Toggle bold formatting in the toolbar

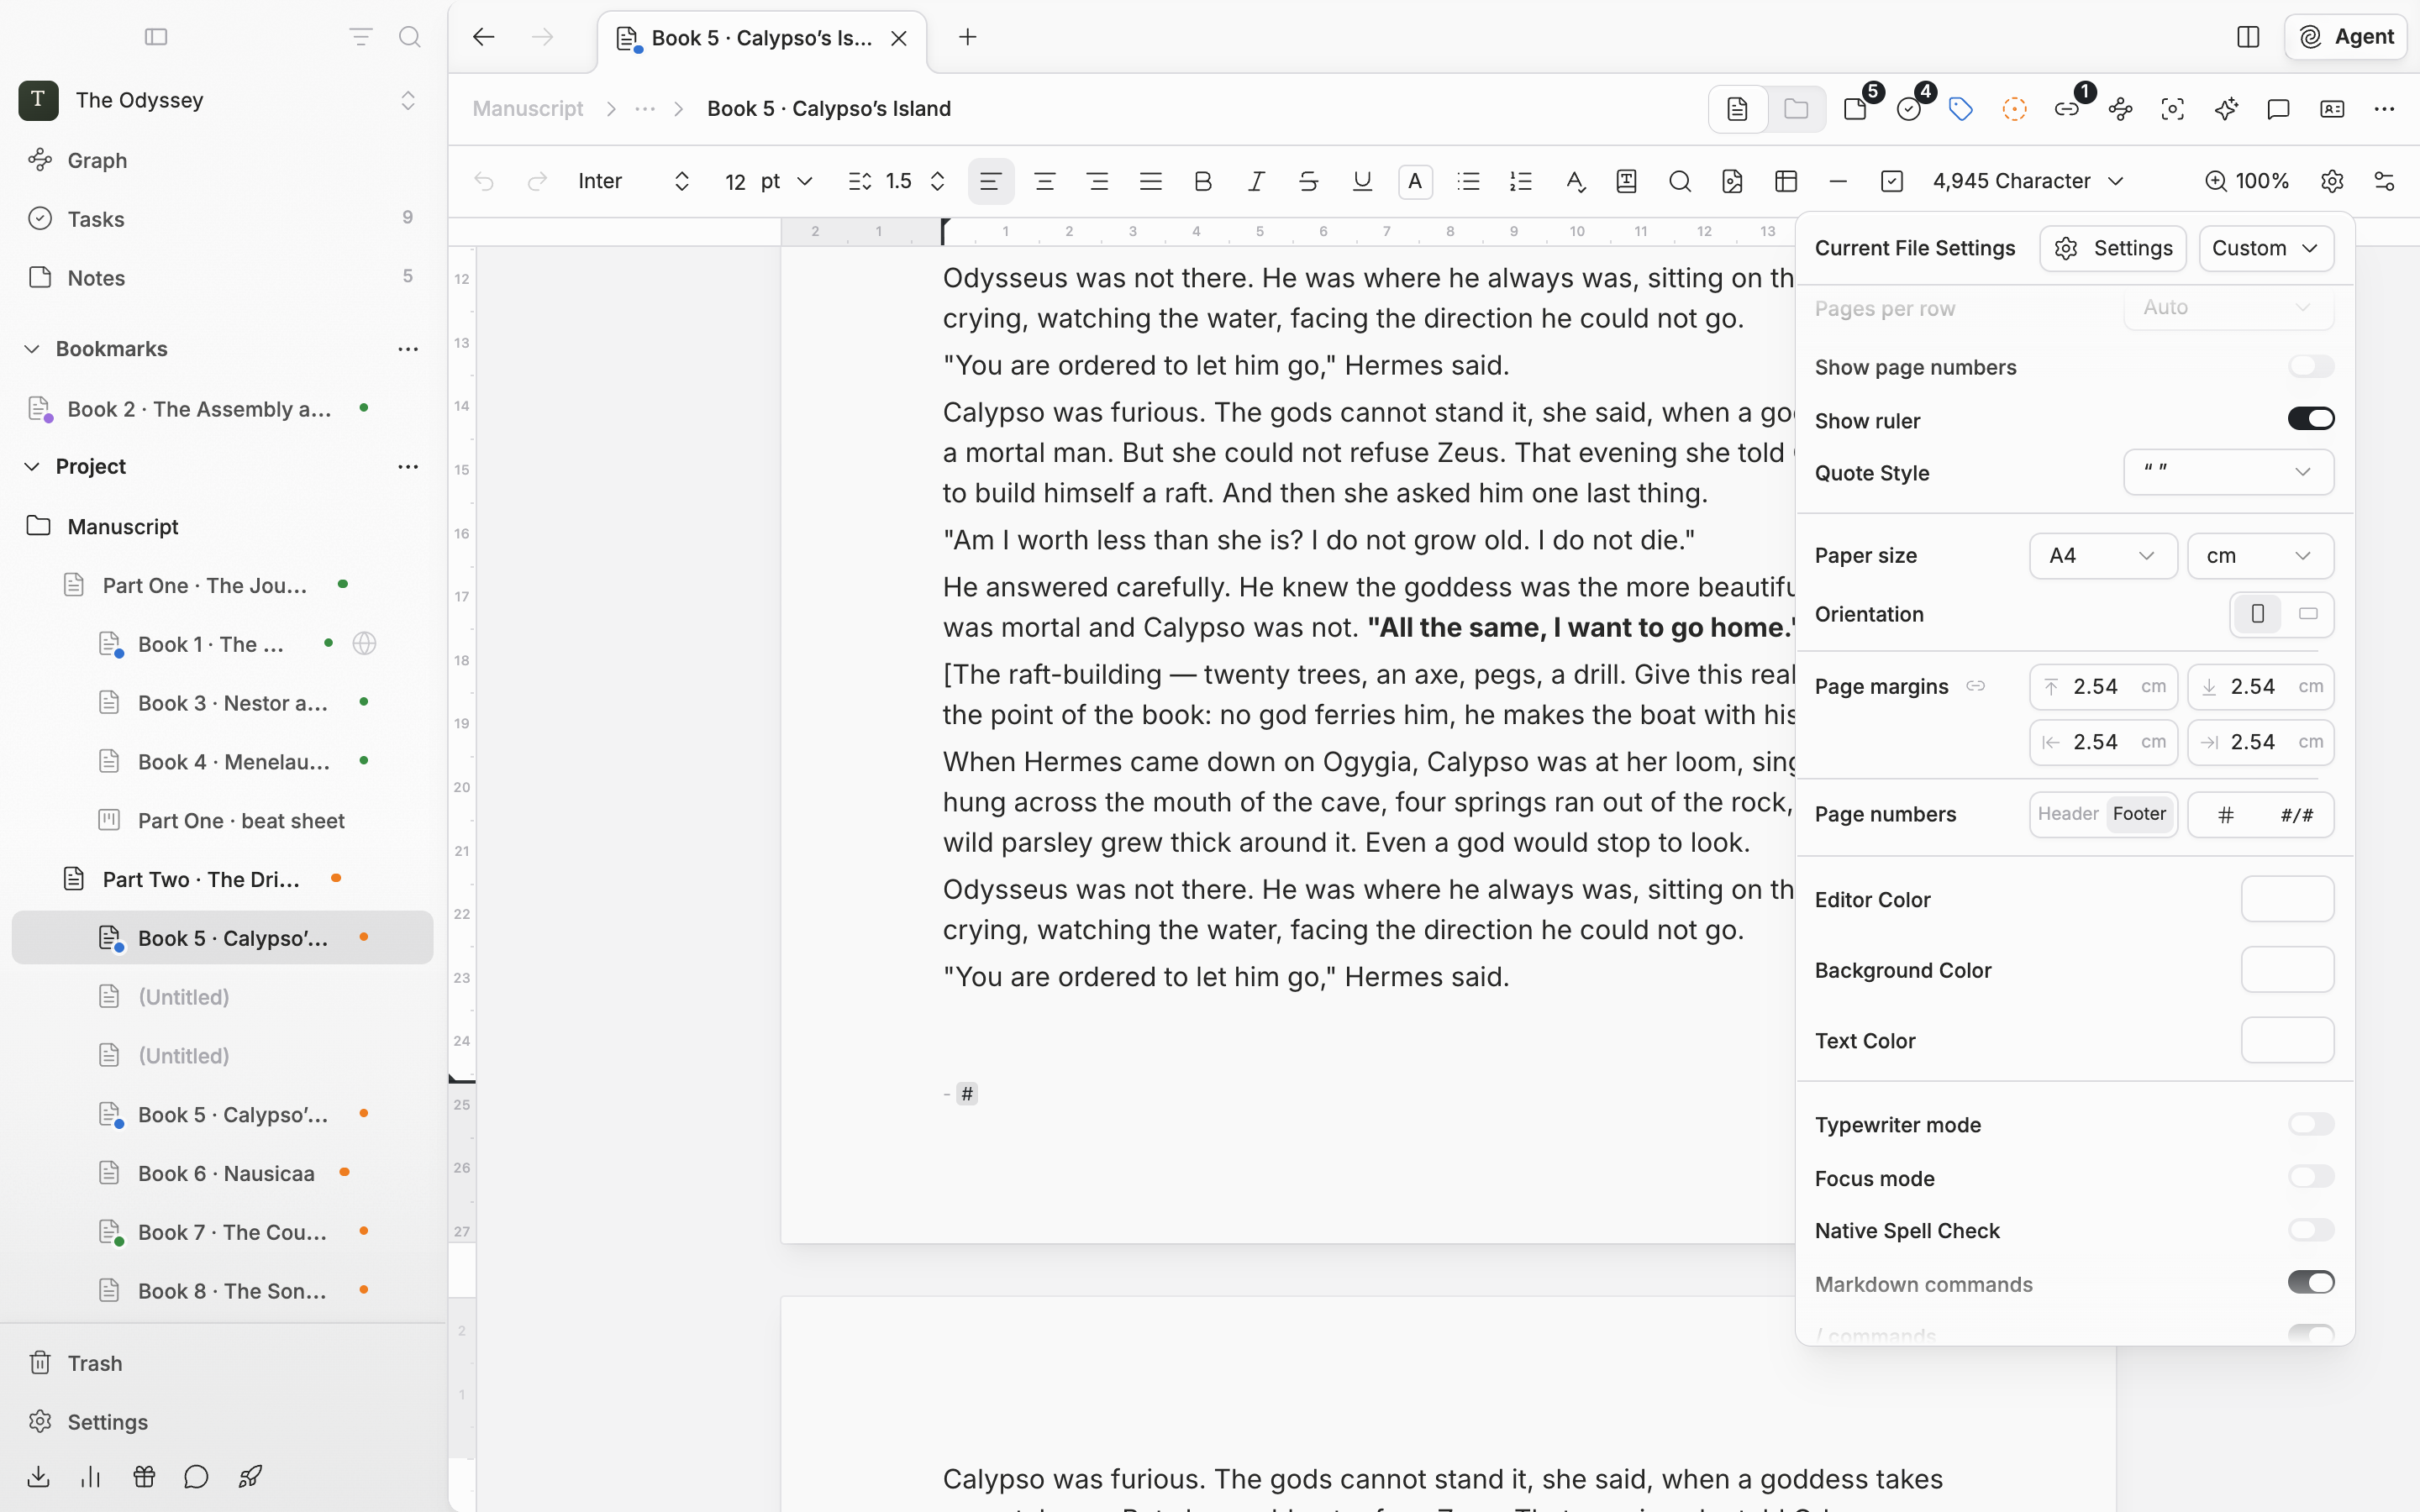click(x=1203, y=181)
